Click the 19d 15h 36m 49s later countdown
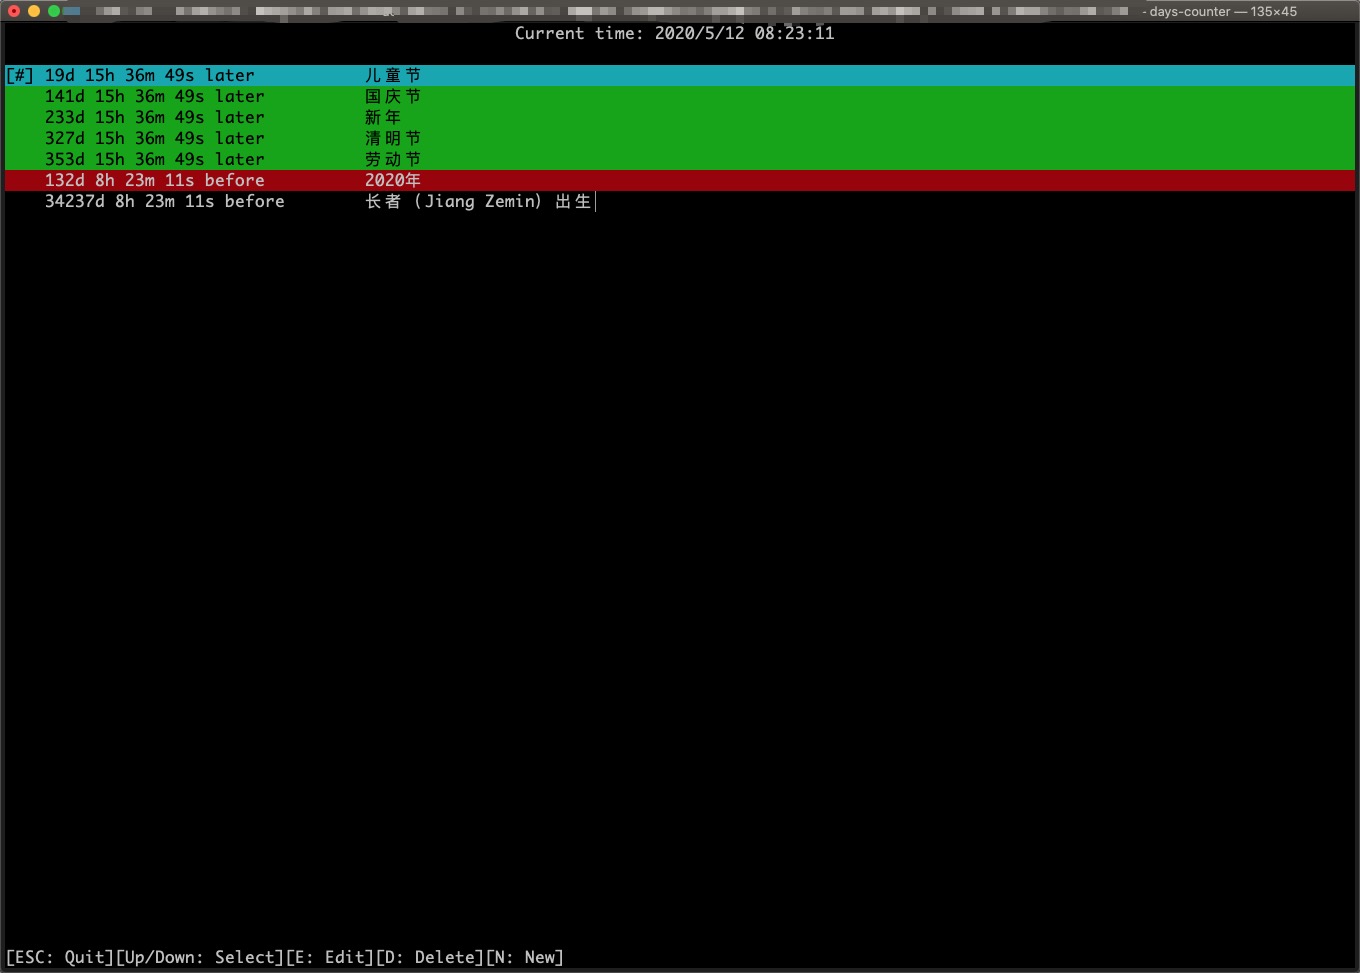The height and width of the screenshot is (973, 1360). (149, 76)
